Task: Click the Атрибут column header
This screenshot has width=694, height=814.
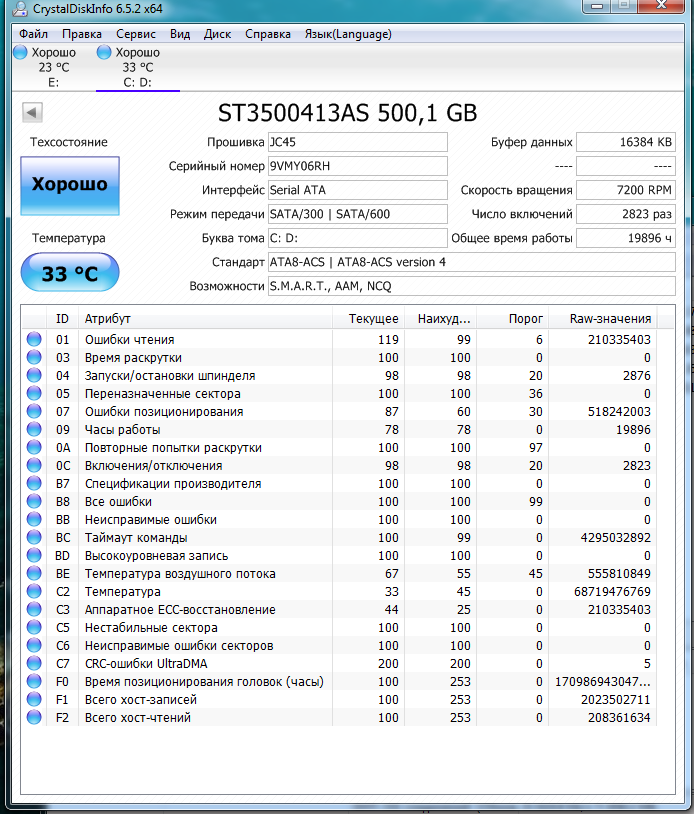Action: pyautogui.click(x=205, y=319)
